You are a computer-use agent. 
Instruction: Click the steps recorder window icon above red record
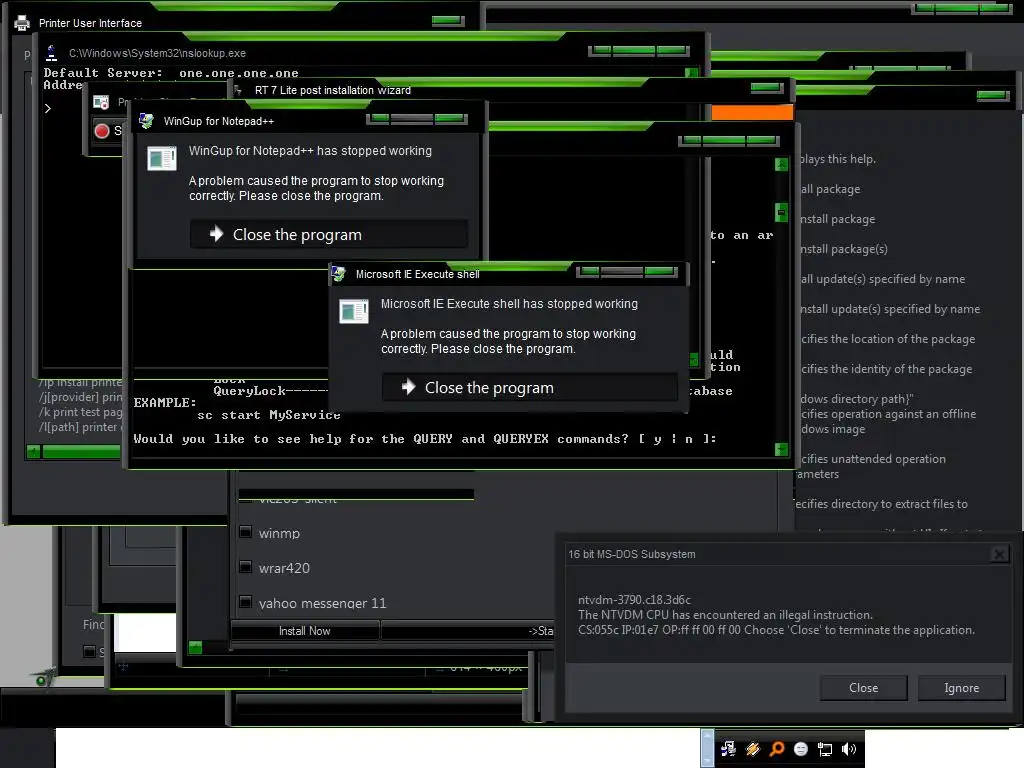101,102
